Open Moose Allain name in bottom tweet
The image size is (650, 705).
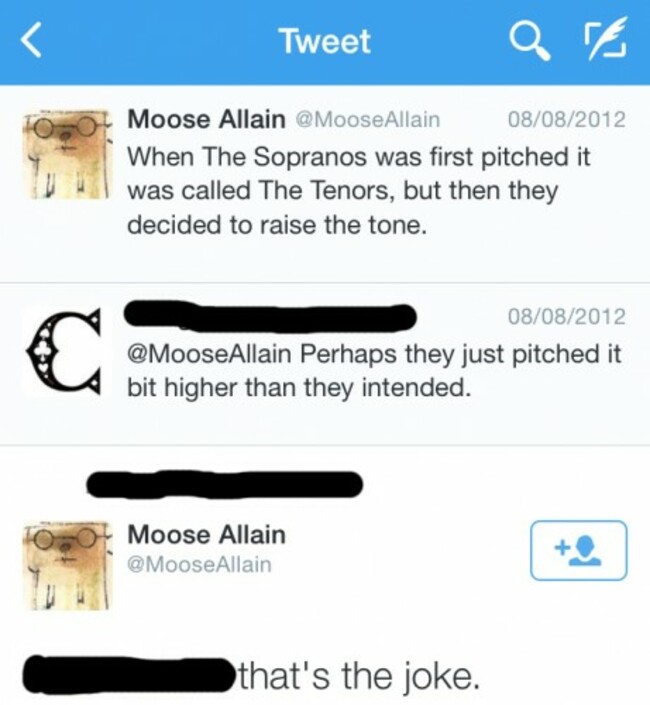click(x=206, y=535)
